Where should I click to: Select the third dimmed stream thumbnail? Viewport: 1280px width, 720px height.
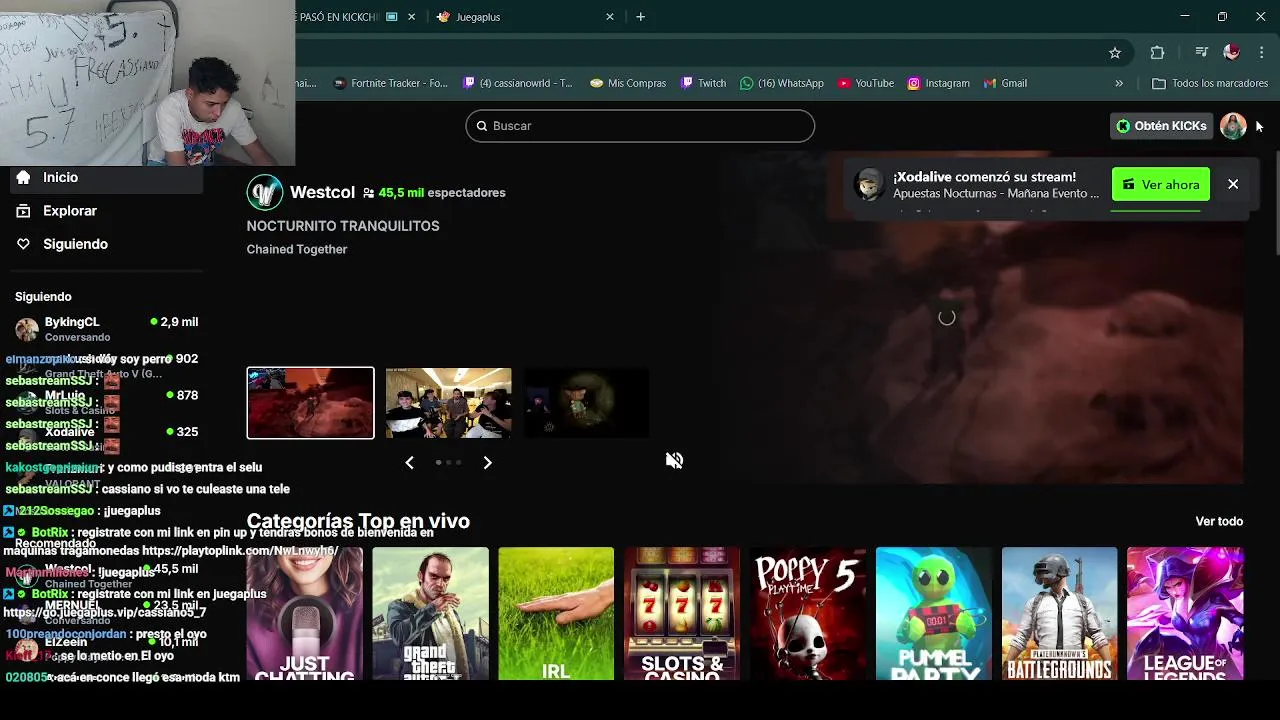pyautogui.click(x=586, y=403)
